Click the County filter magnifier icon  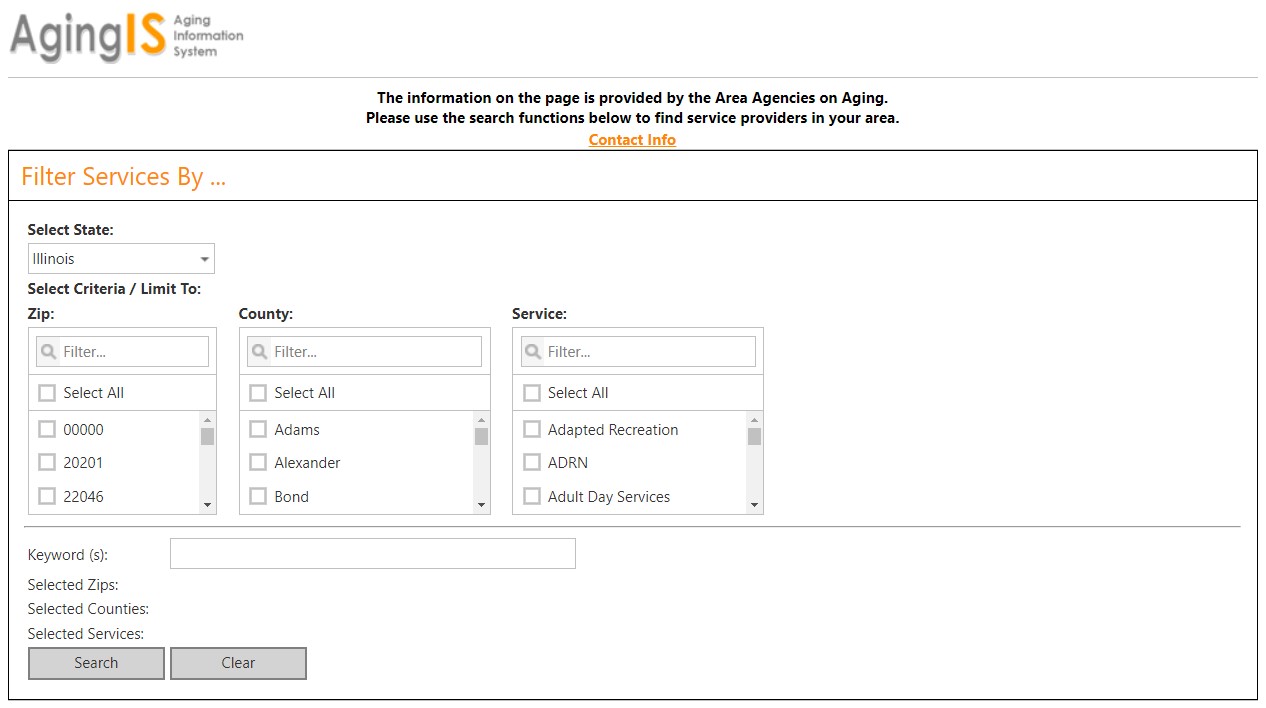click(260, 352)
